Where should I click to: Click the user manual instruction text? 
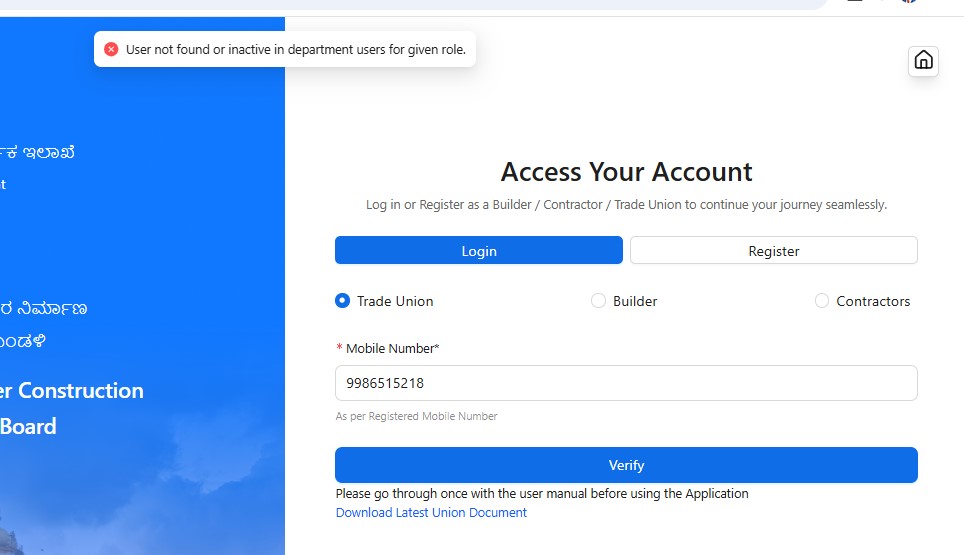[542, 494]
